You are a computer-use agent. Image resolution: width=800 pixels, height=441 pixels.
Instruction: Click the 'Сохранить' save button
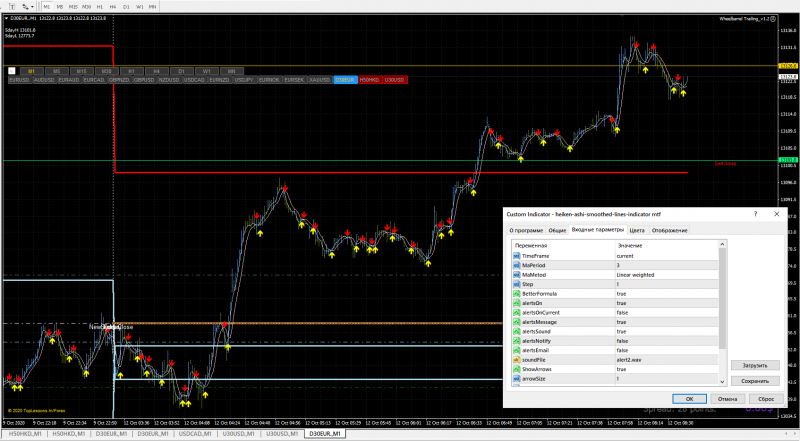pos(755,381)
